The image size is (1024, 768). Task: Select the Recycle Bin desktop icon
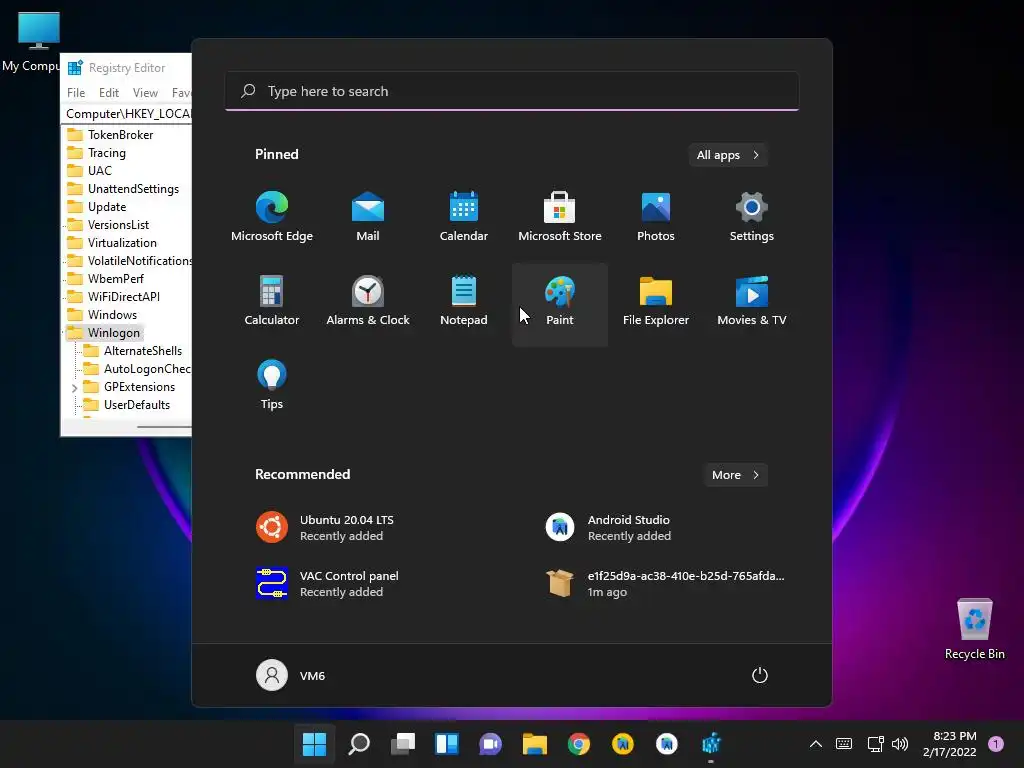tap(974, 629)
